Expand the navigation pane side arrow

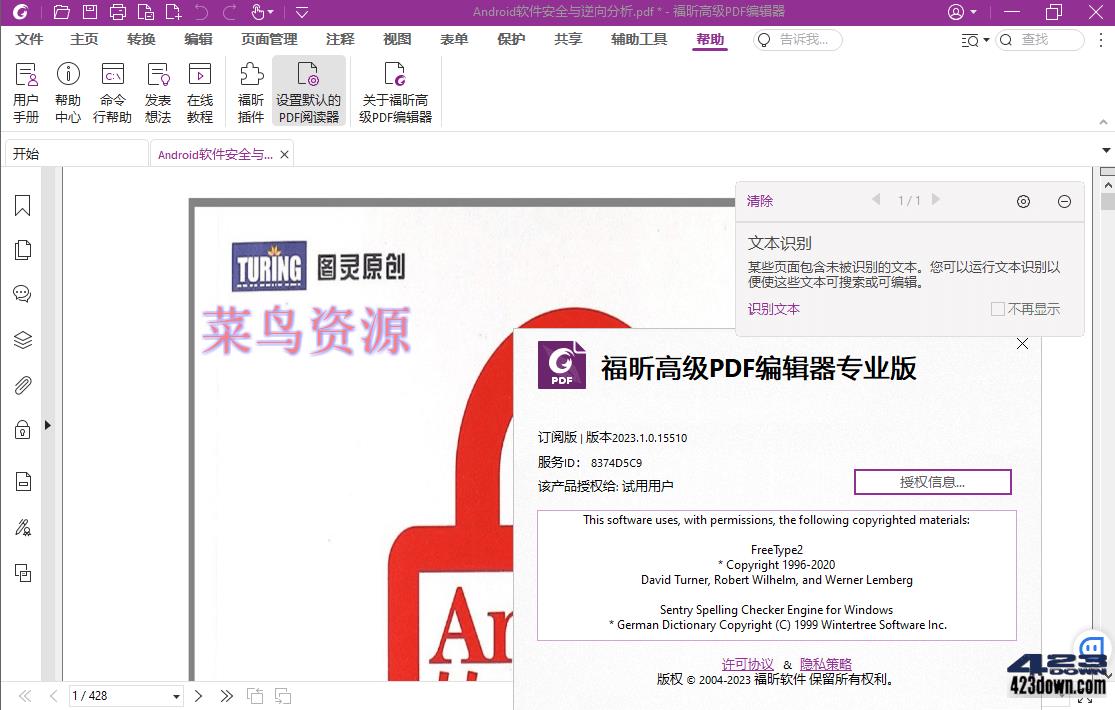tap(46, 424)
